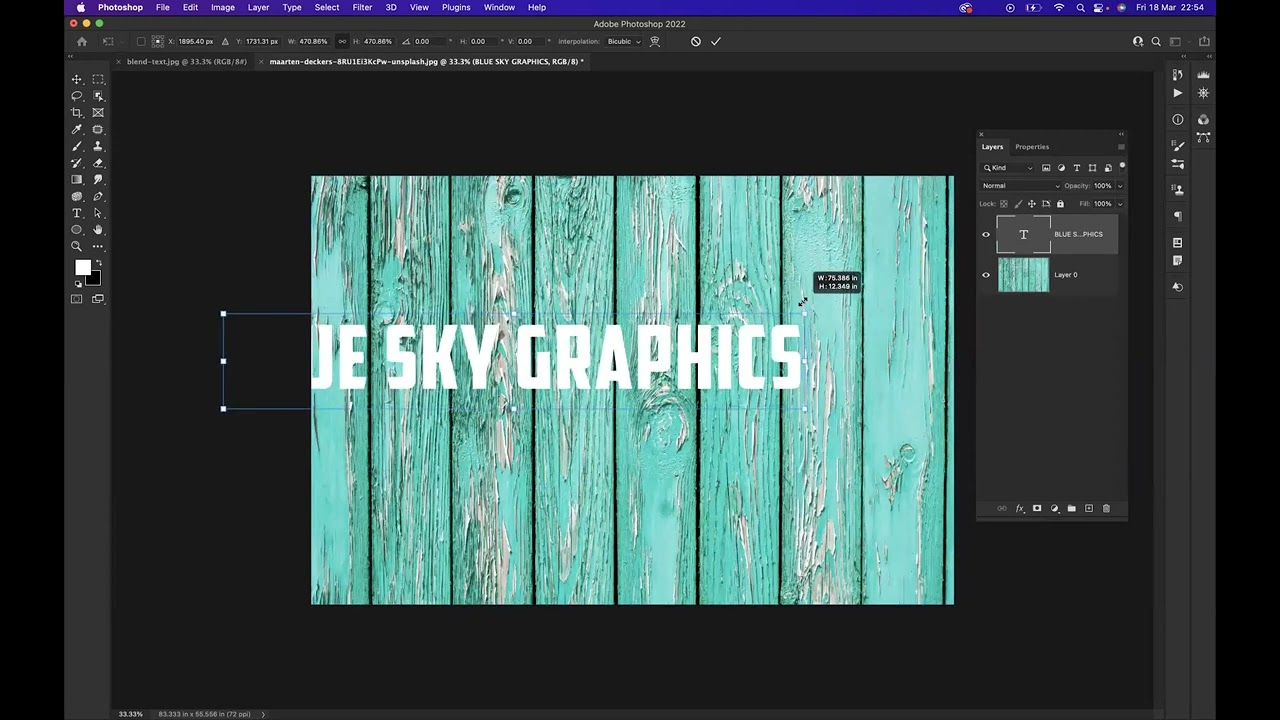Open the Fill slider dropdown arrow
This screenshot has width=1280, height=720.
pyautogui.click(x=1119, y=204)
